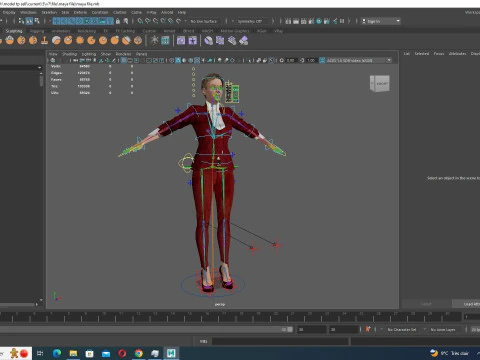The image size is (480, 360).
Task: Select the Relax sculpt brush icon
Action: (x=9, y=41)
